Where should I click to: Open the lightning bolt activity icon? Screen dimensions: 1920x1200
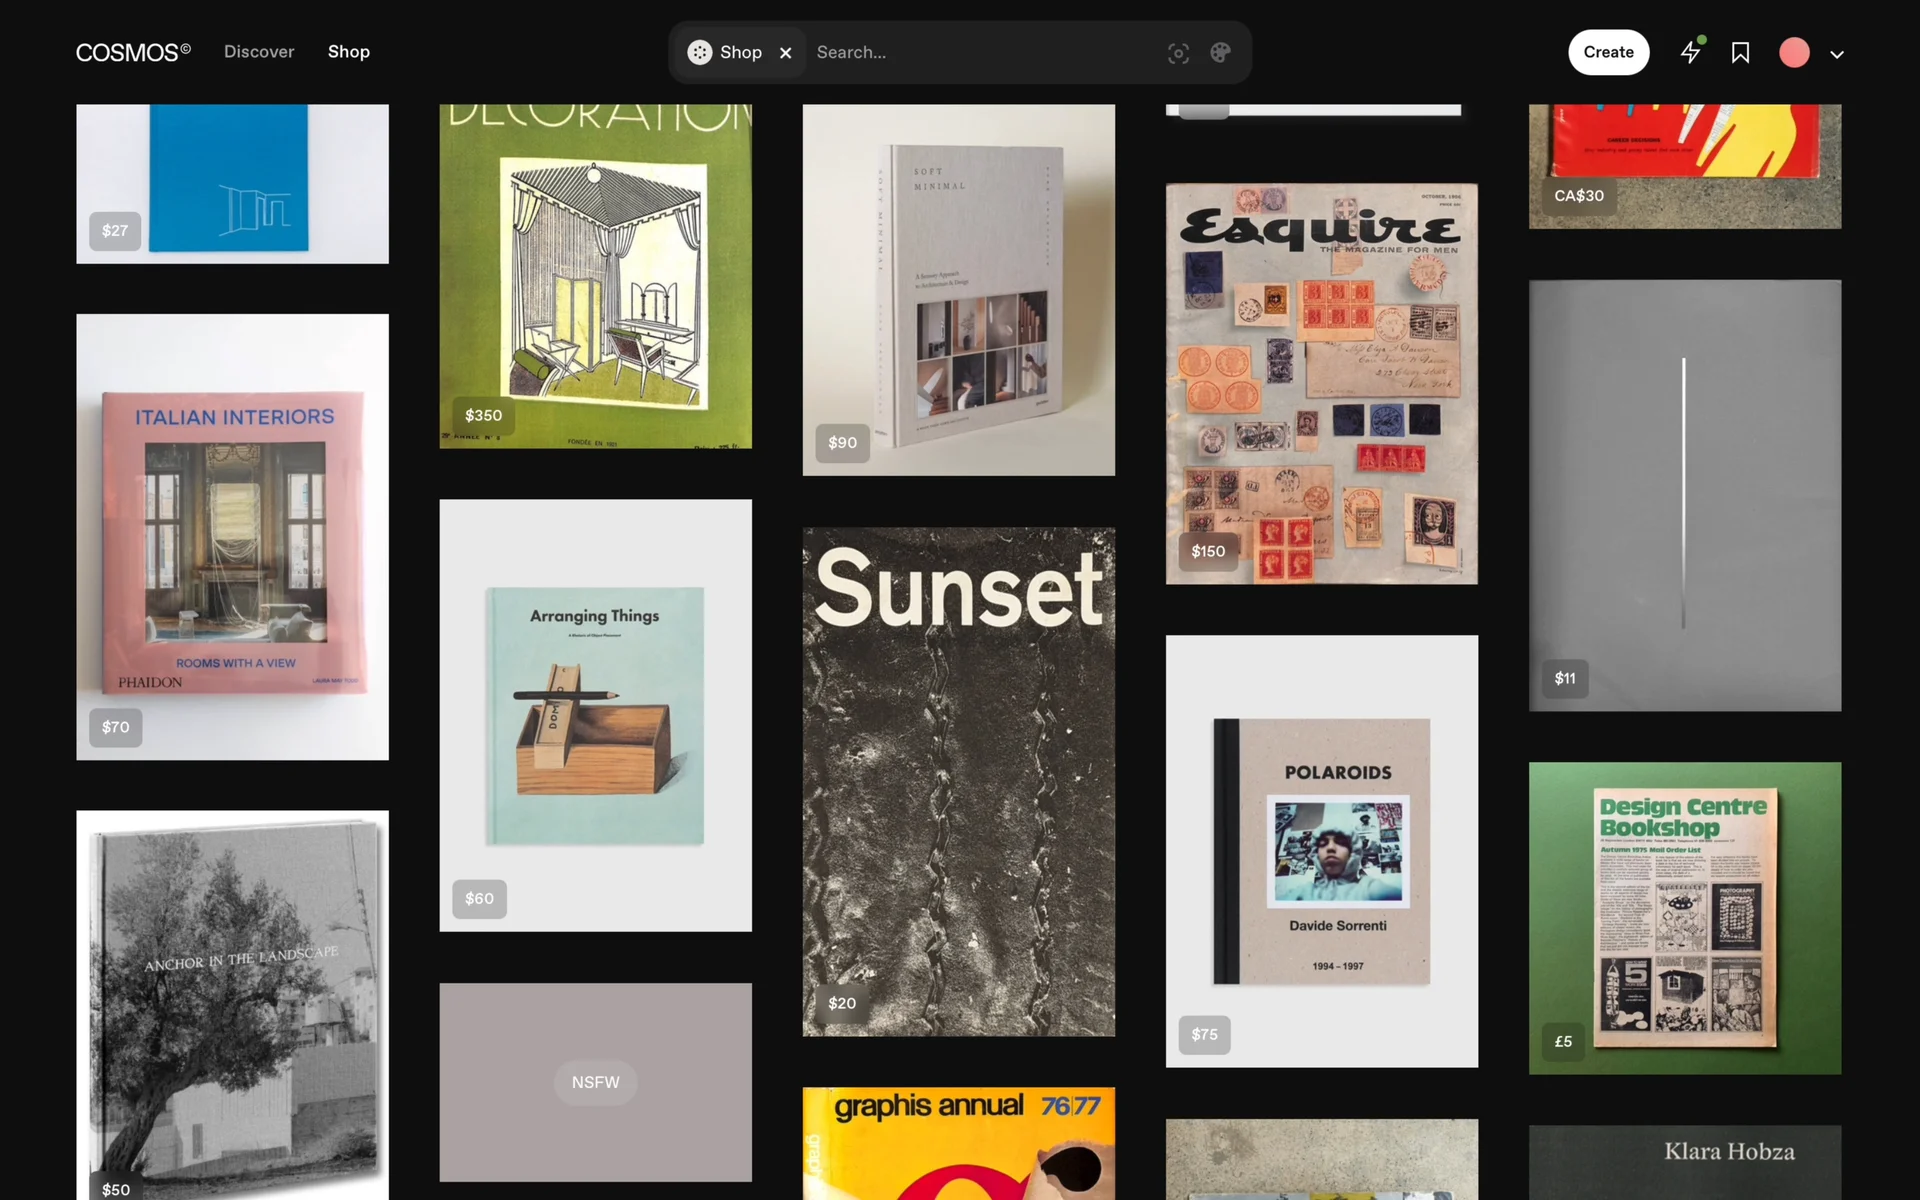1690,52
